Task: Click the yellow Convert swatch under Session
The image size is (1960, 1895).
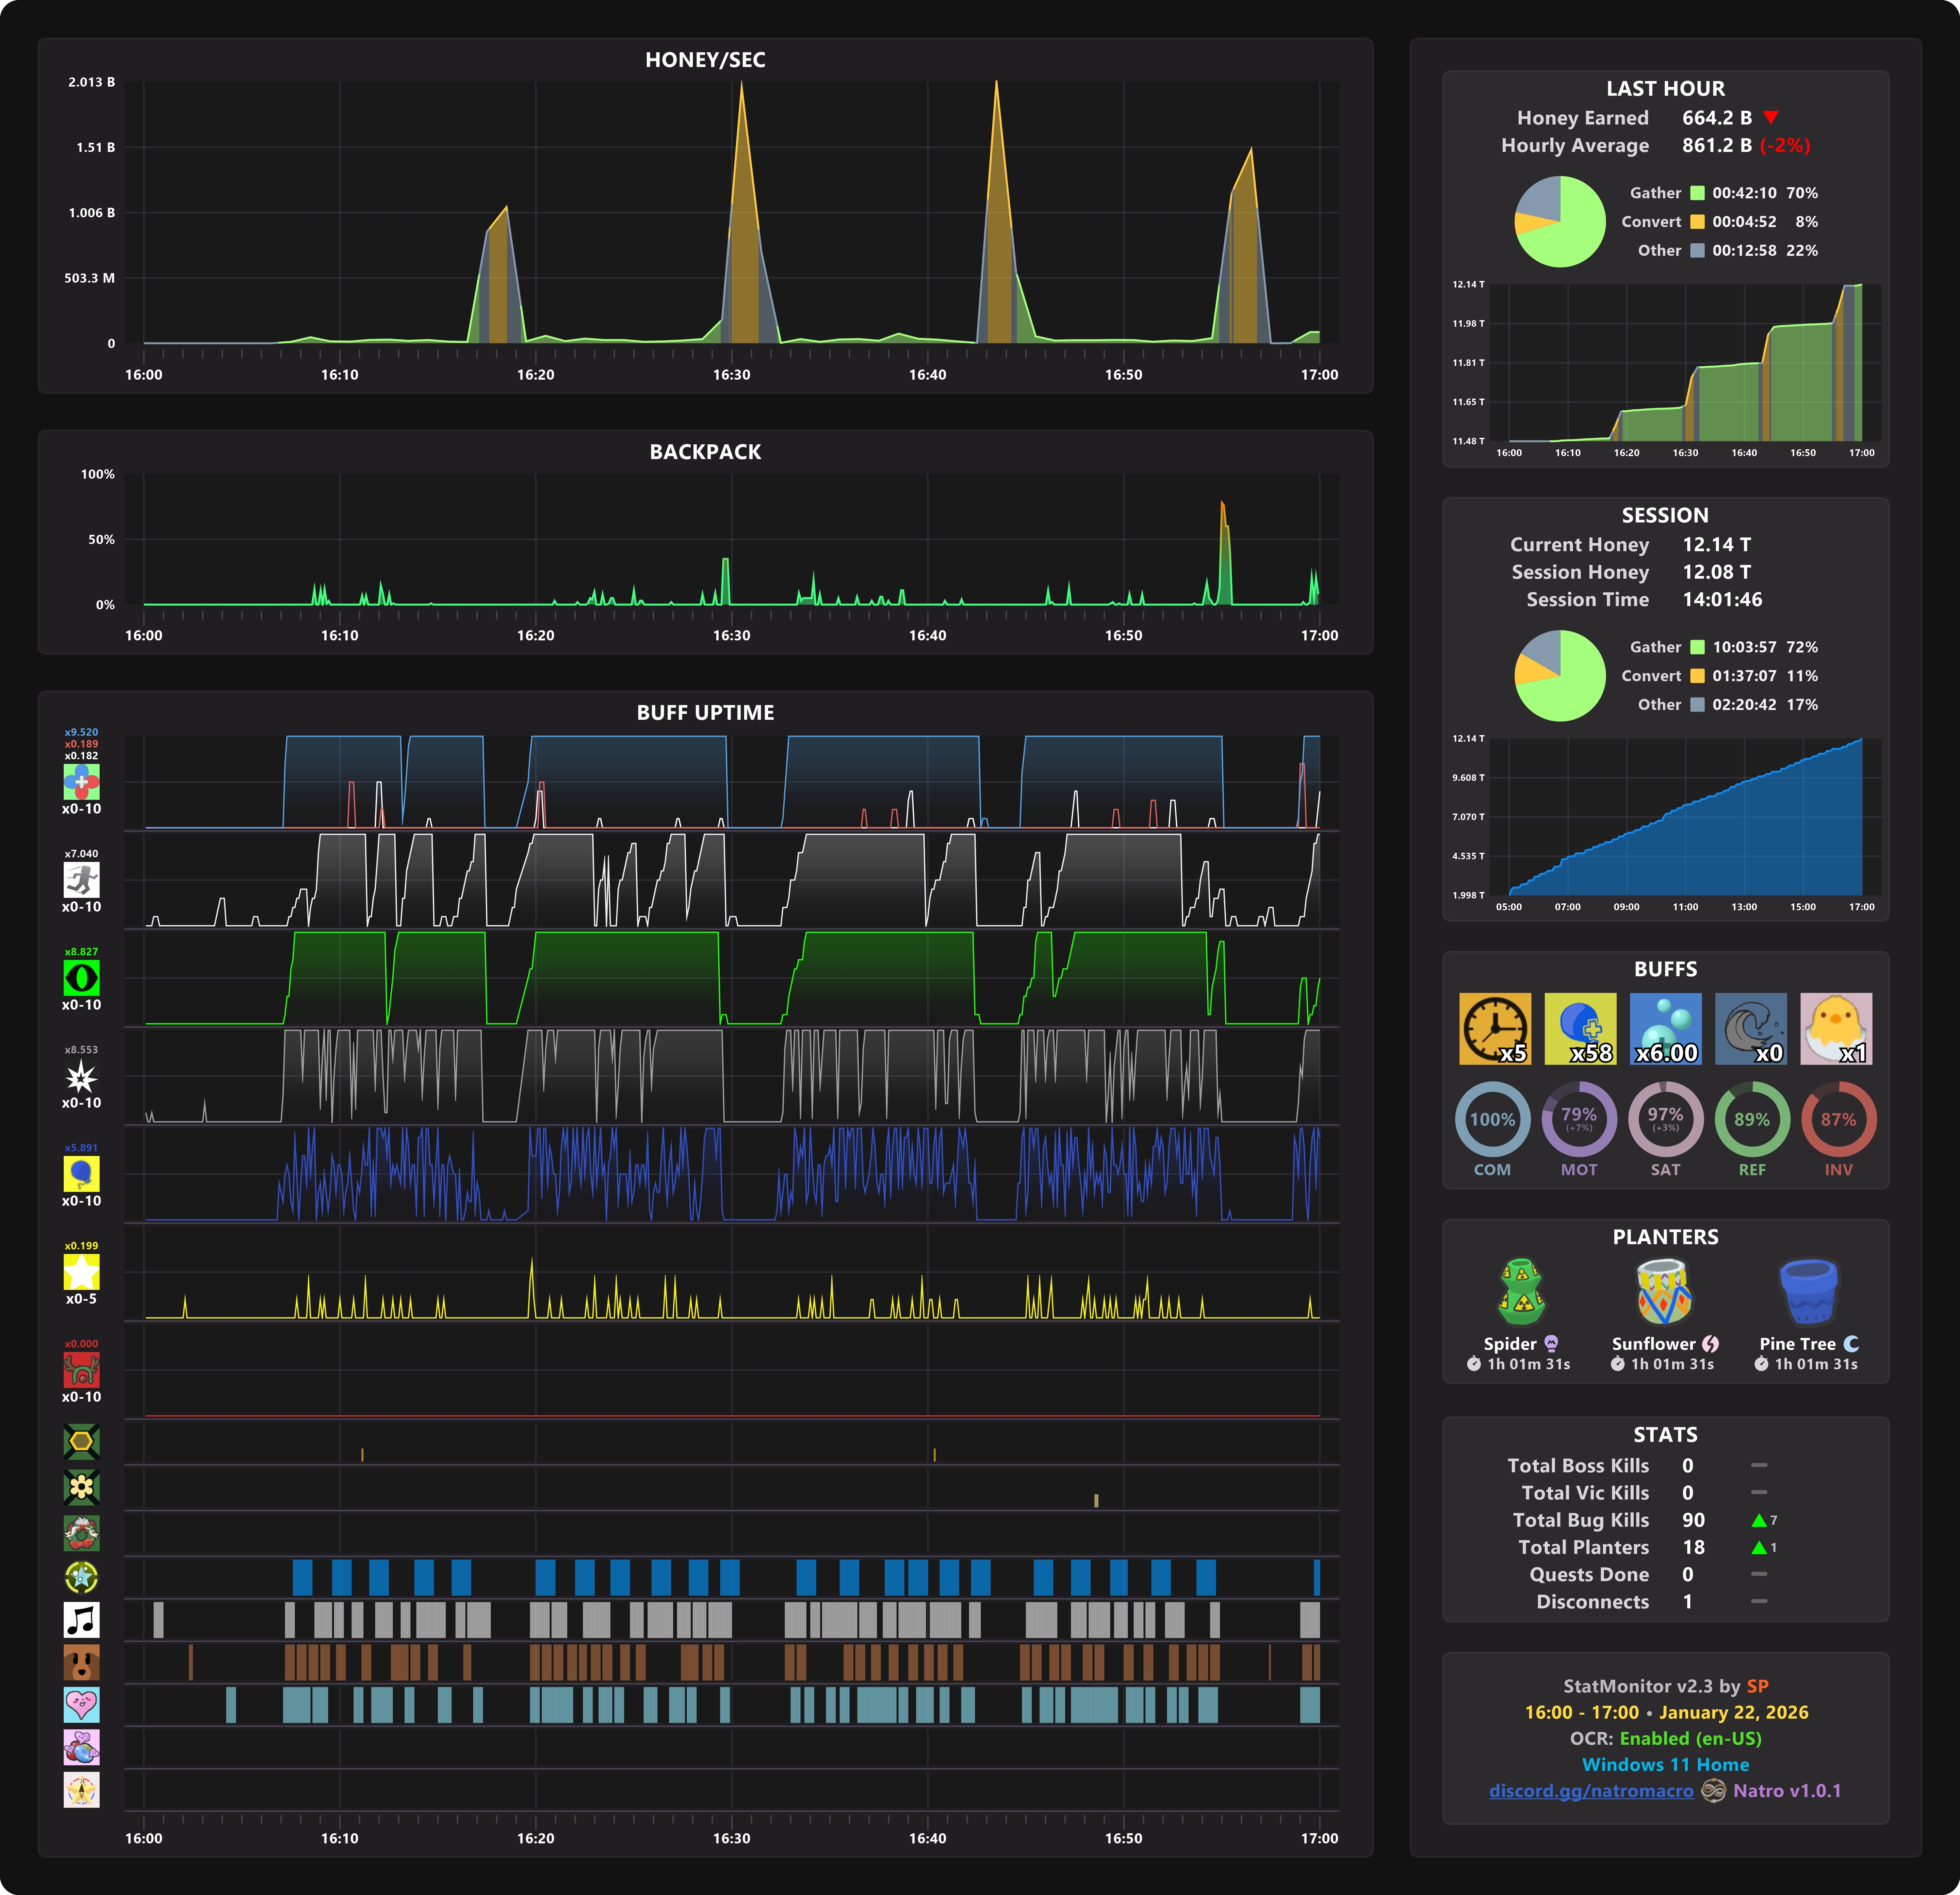Action: (1697, 676)
